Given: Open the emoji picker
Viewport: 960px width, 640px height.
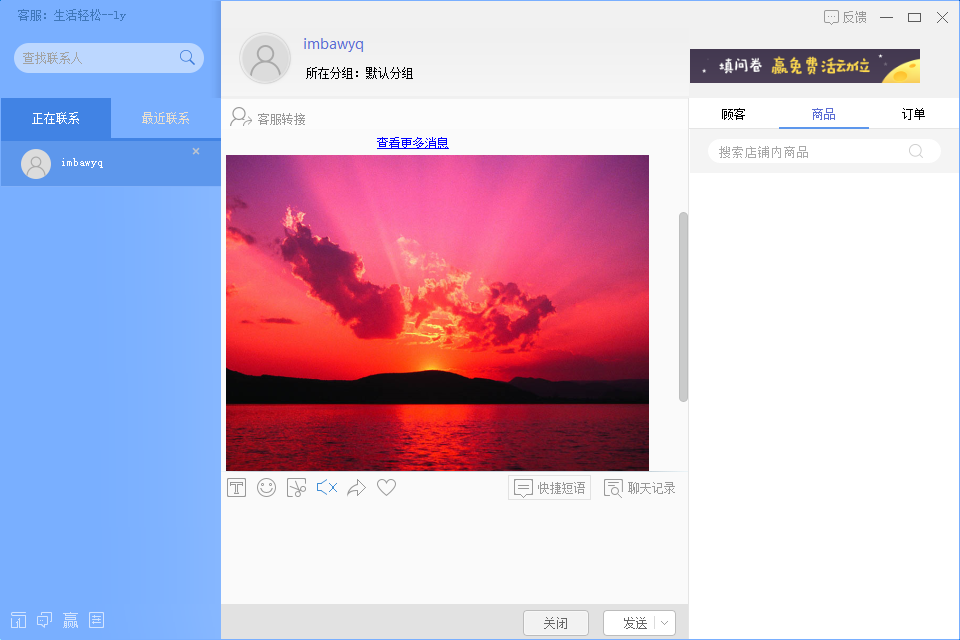Looking at the screenshot, I should (x=266, y=487).
